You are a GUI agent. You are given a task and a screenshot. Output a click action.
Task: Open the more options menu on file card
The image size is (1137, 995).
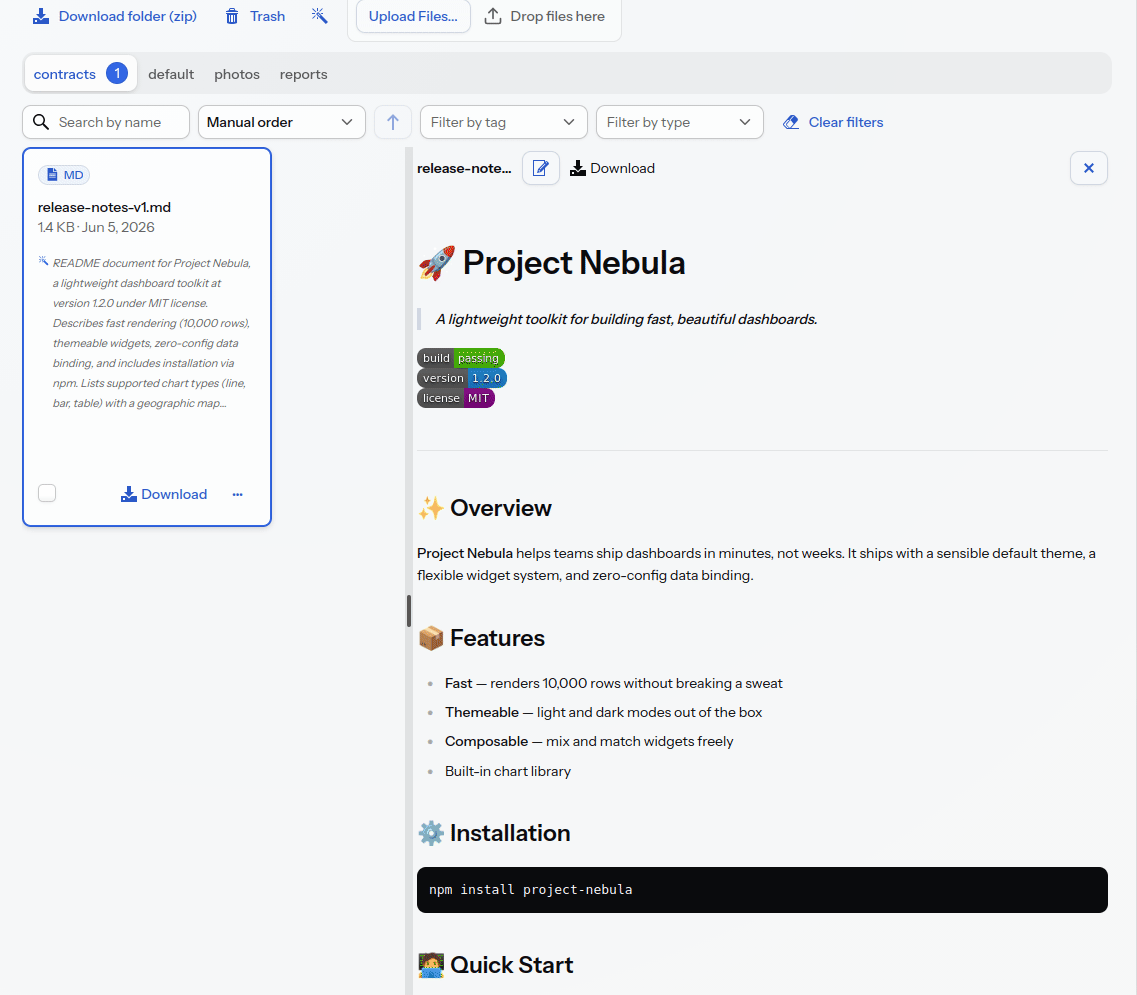click(237, 494)
